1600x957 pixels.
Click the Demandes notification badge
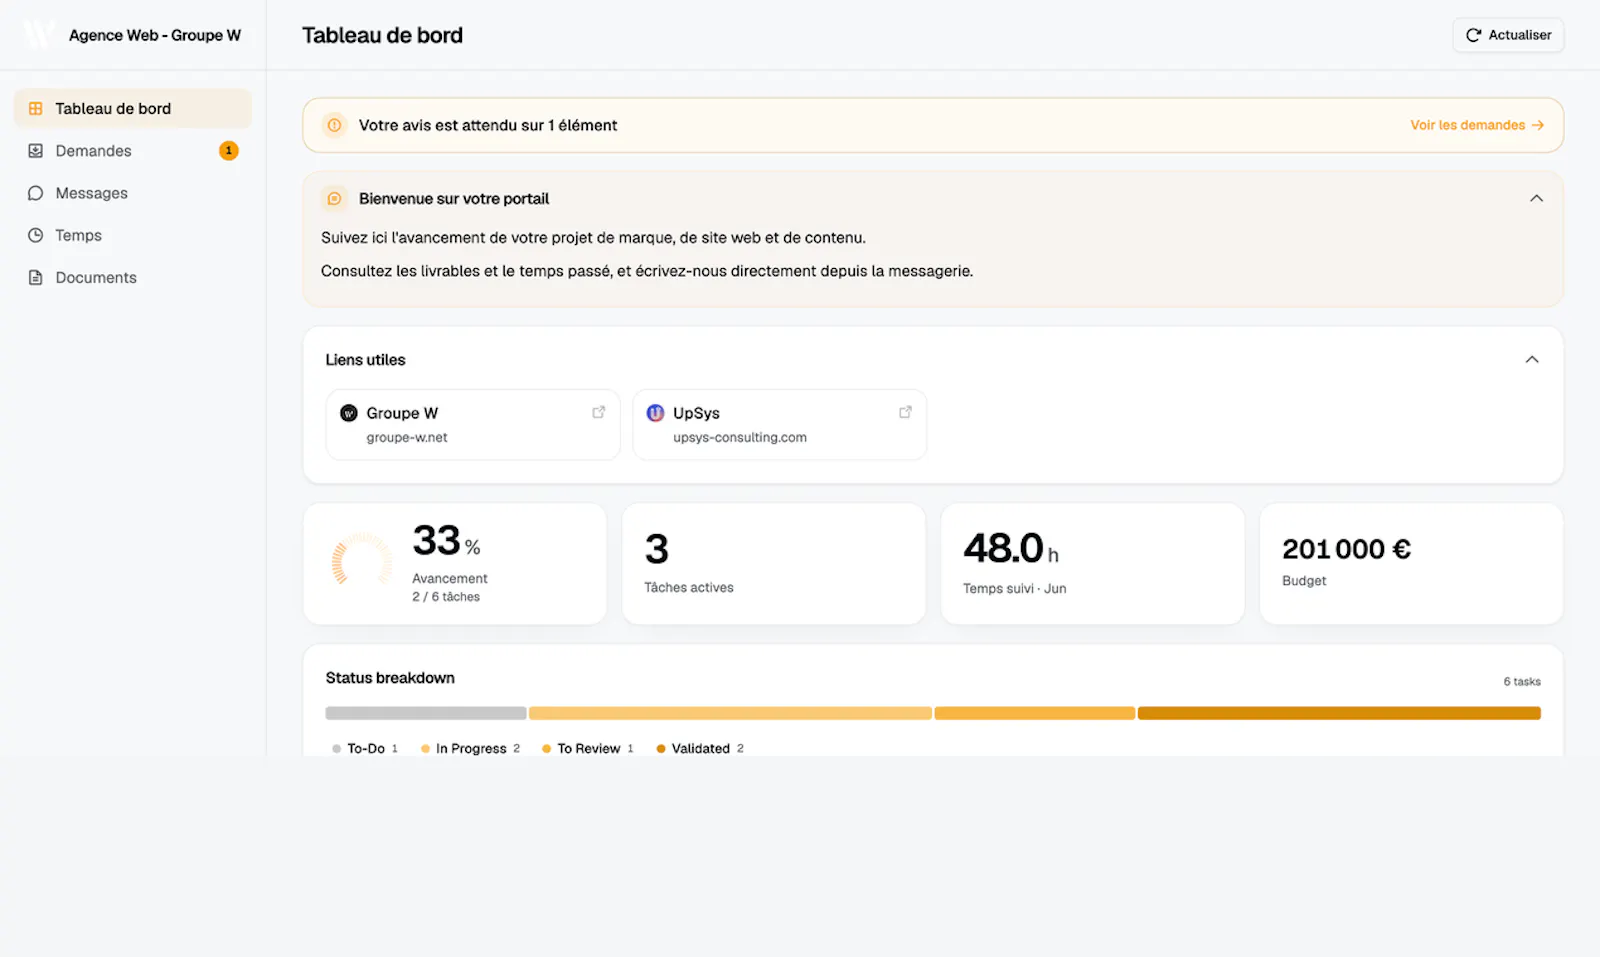229,151
